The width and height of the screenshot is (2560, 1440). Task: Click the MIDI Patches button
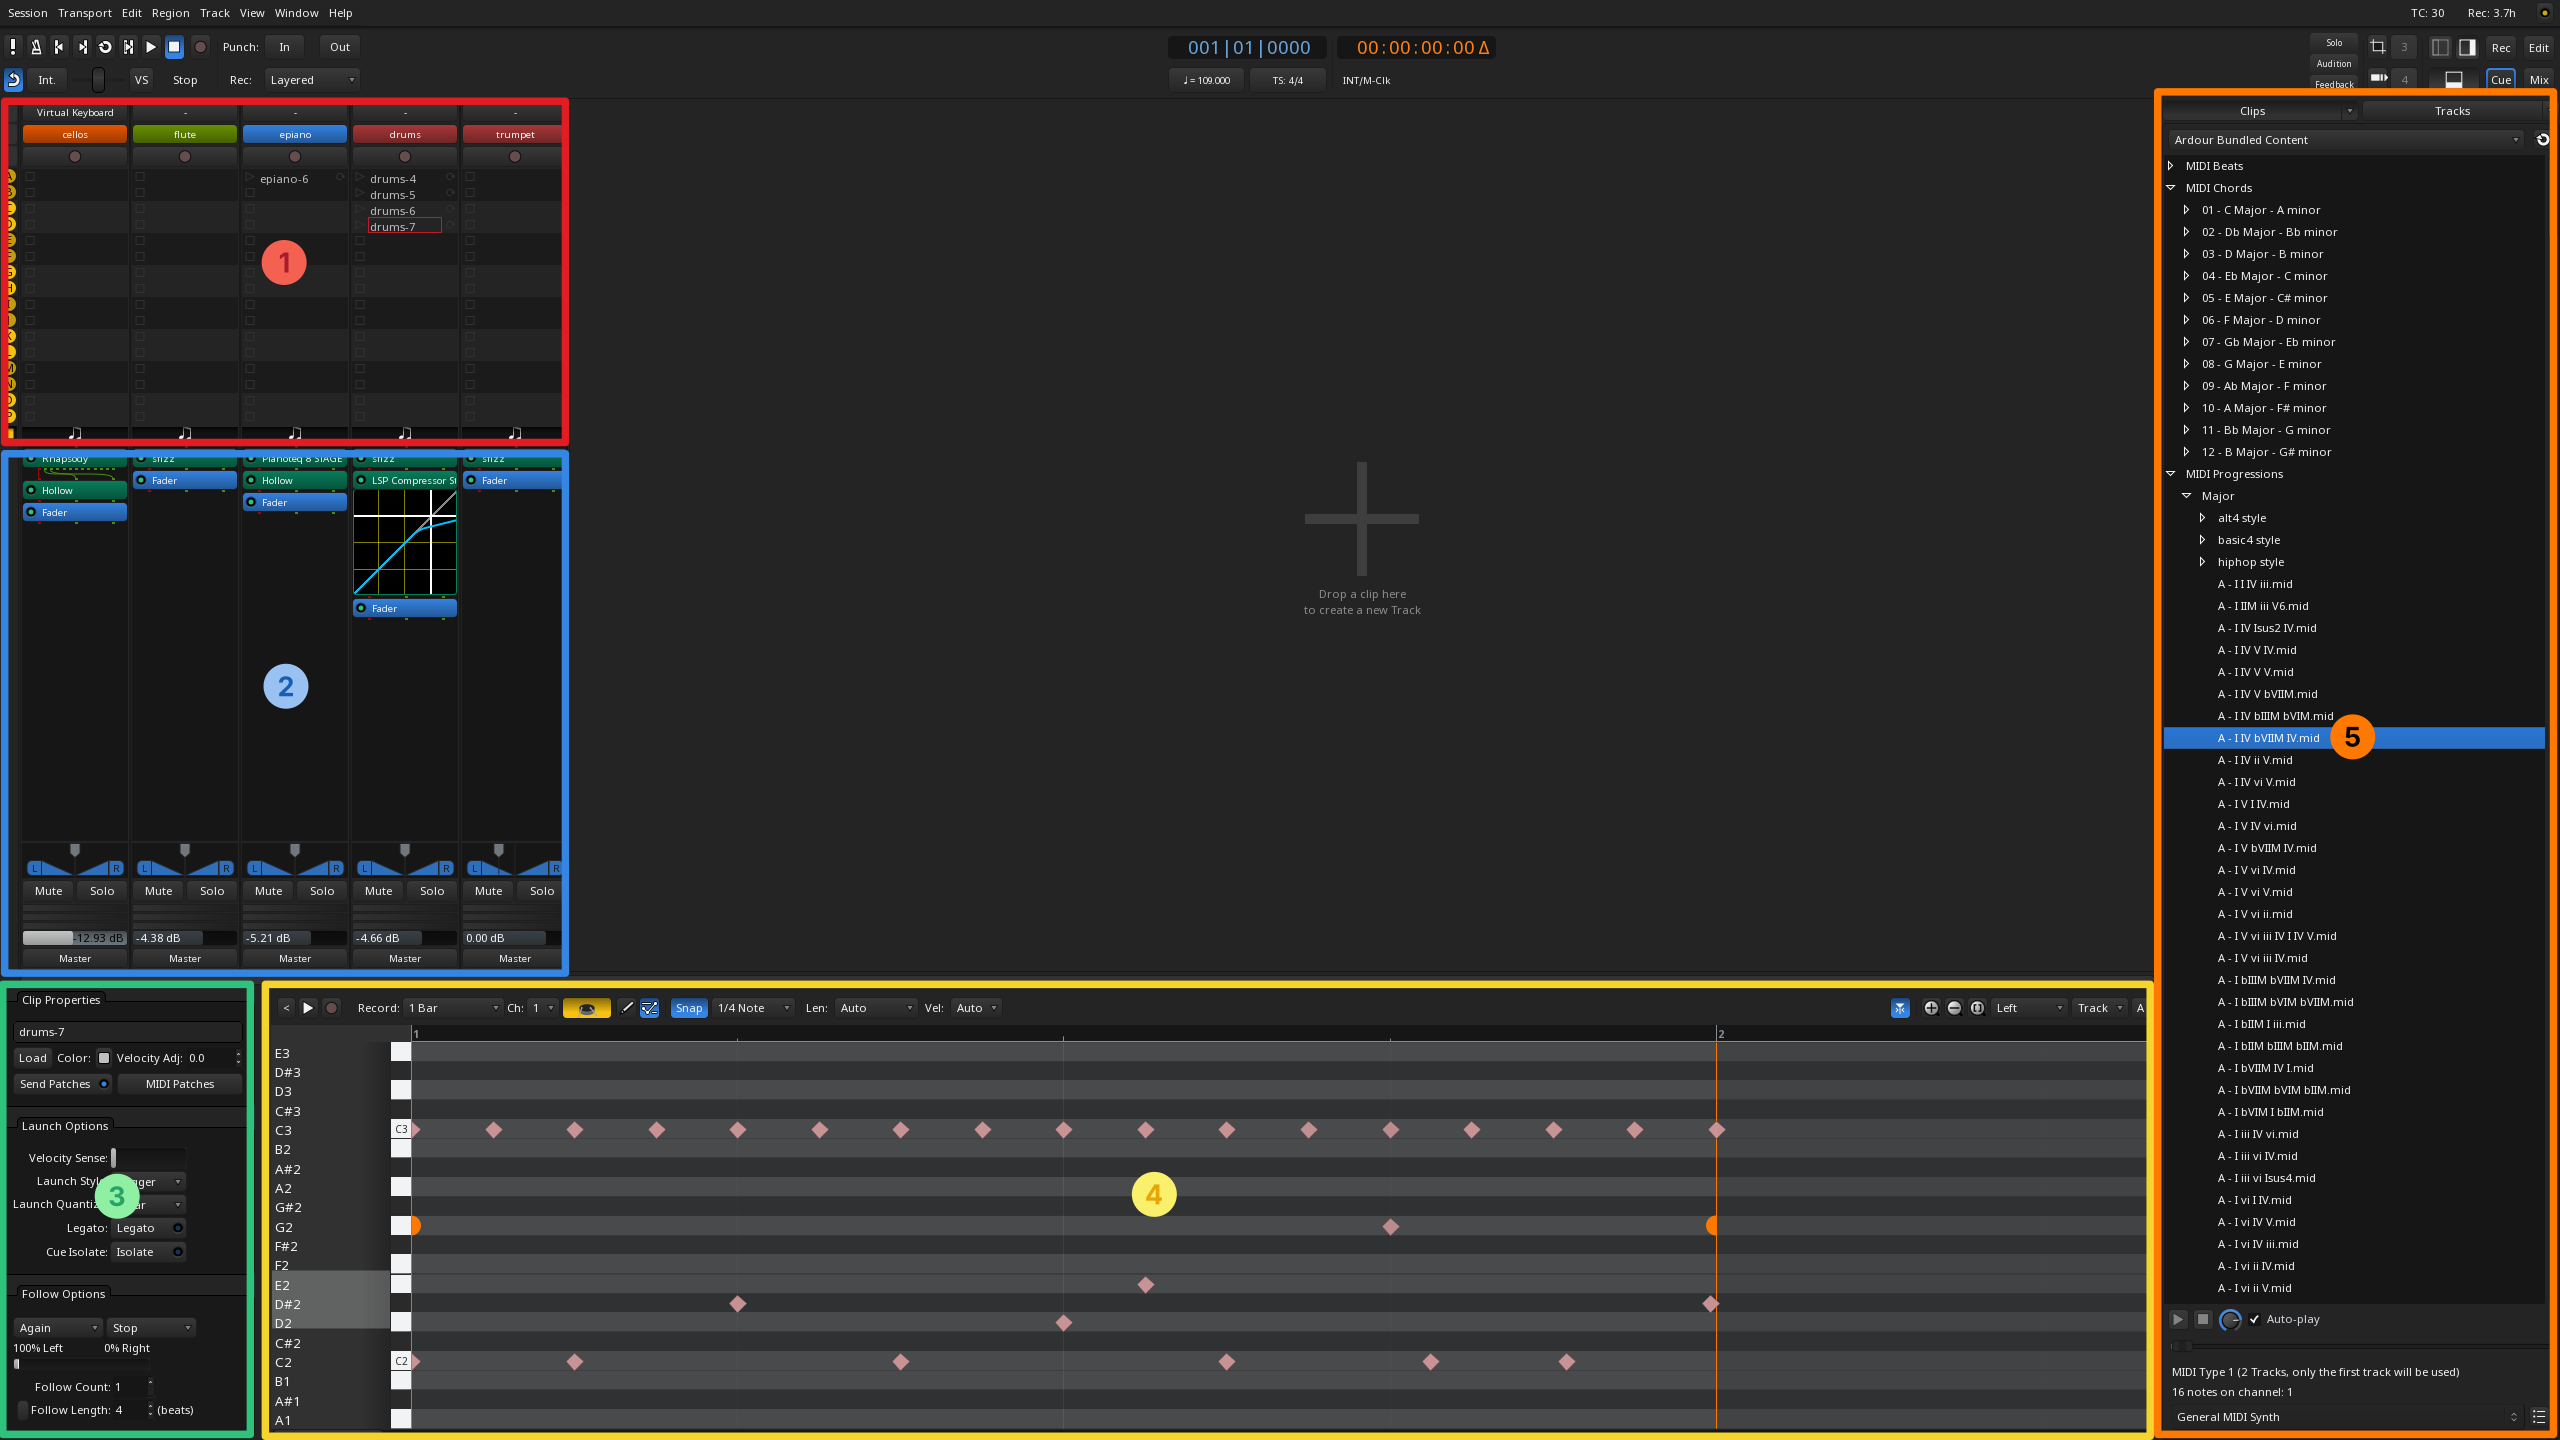click(180, 1084)
